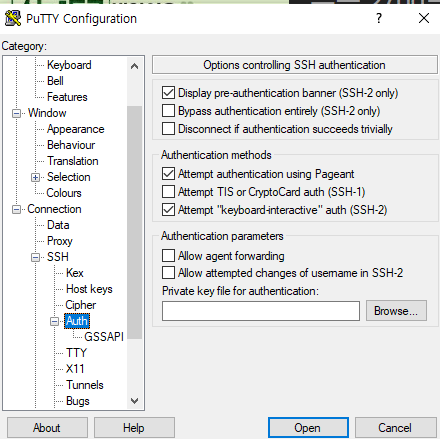Select Features in category tree
Viewport: 440px width, 439px height.
(x=67, y=97)
